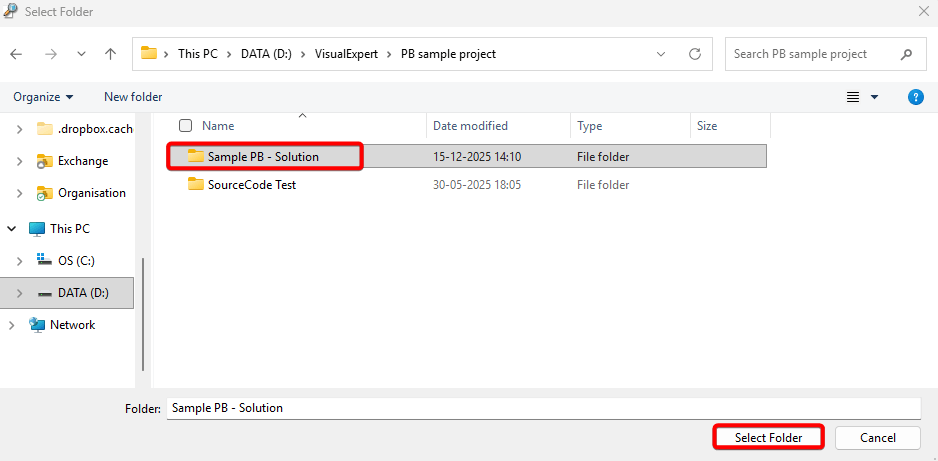Click the search magnifier icon
The width and height of the screenshot is (938, 461).
[906, 54]
